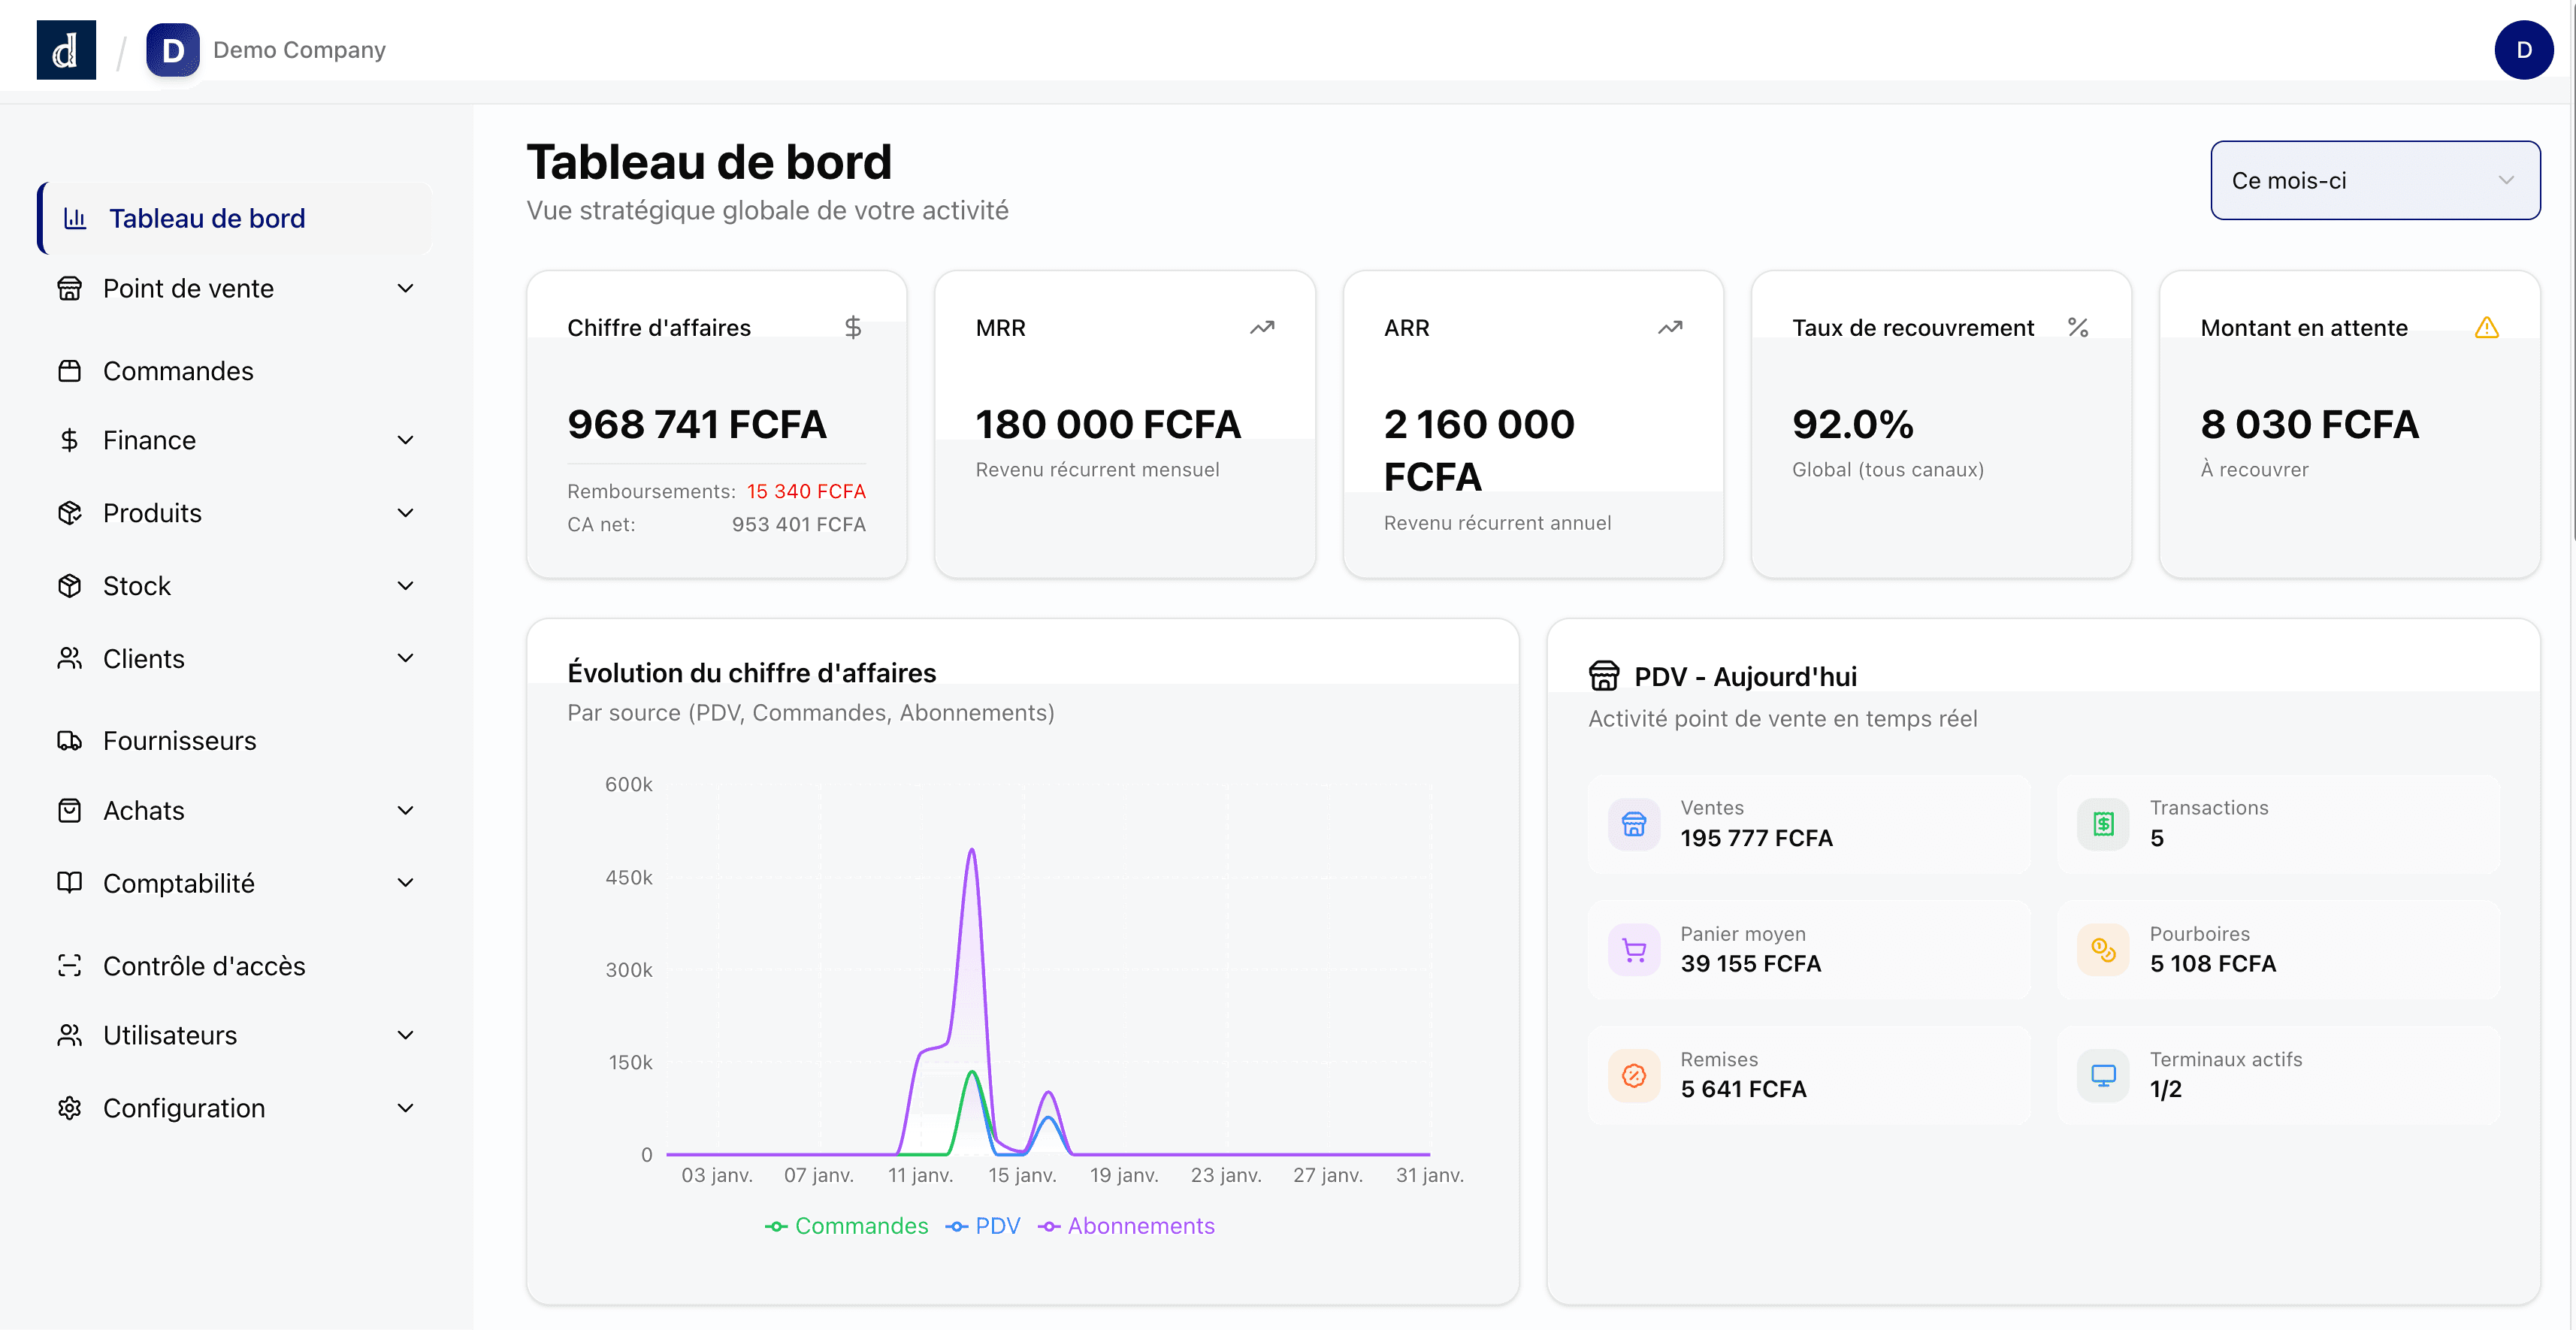Expand the Comptabilité menu chevron

(404, 882)
